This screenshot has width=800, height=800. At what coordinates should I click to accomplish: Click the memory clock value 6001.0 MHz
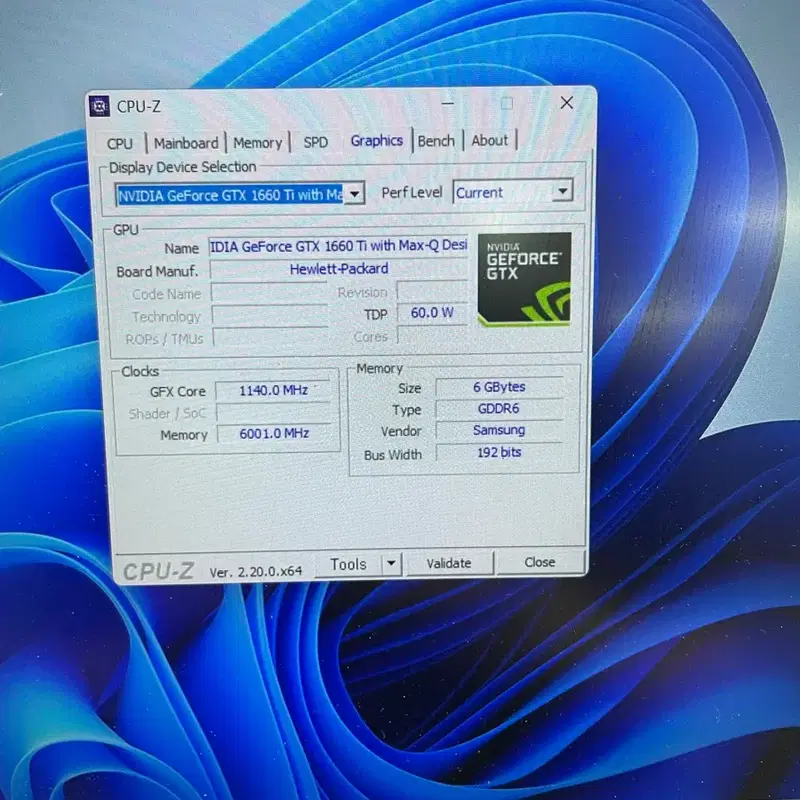tap(274, 434)
